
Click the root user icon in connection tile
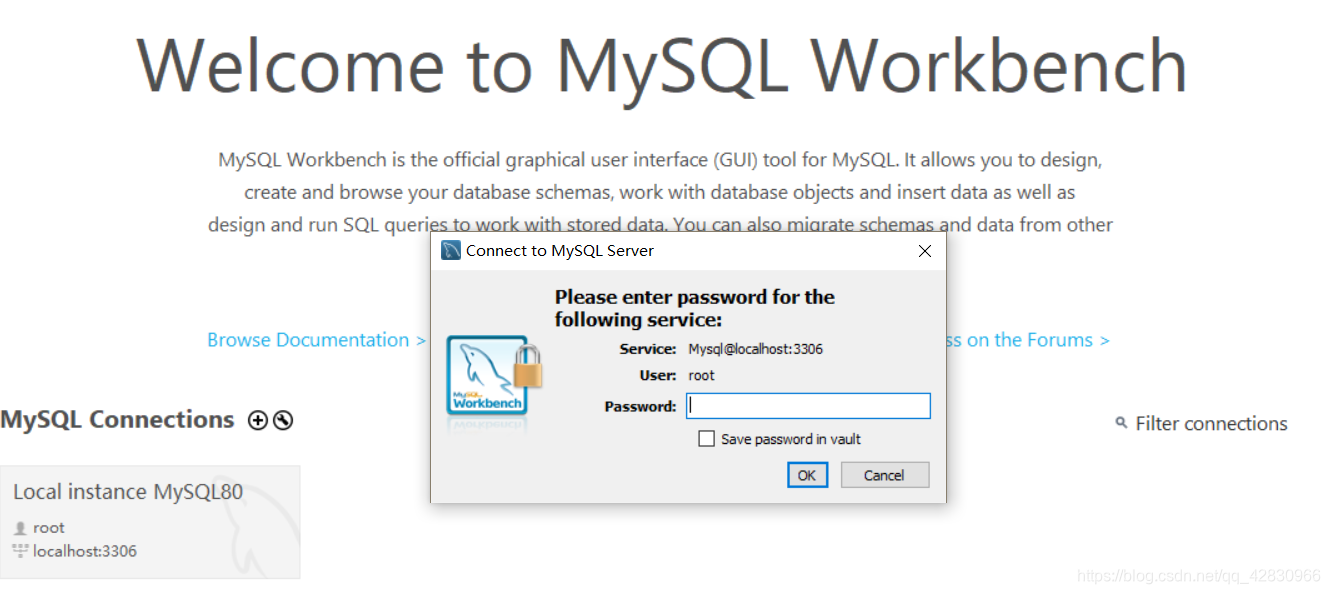pyautogui.click(x=20, y=528)
